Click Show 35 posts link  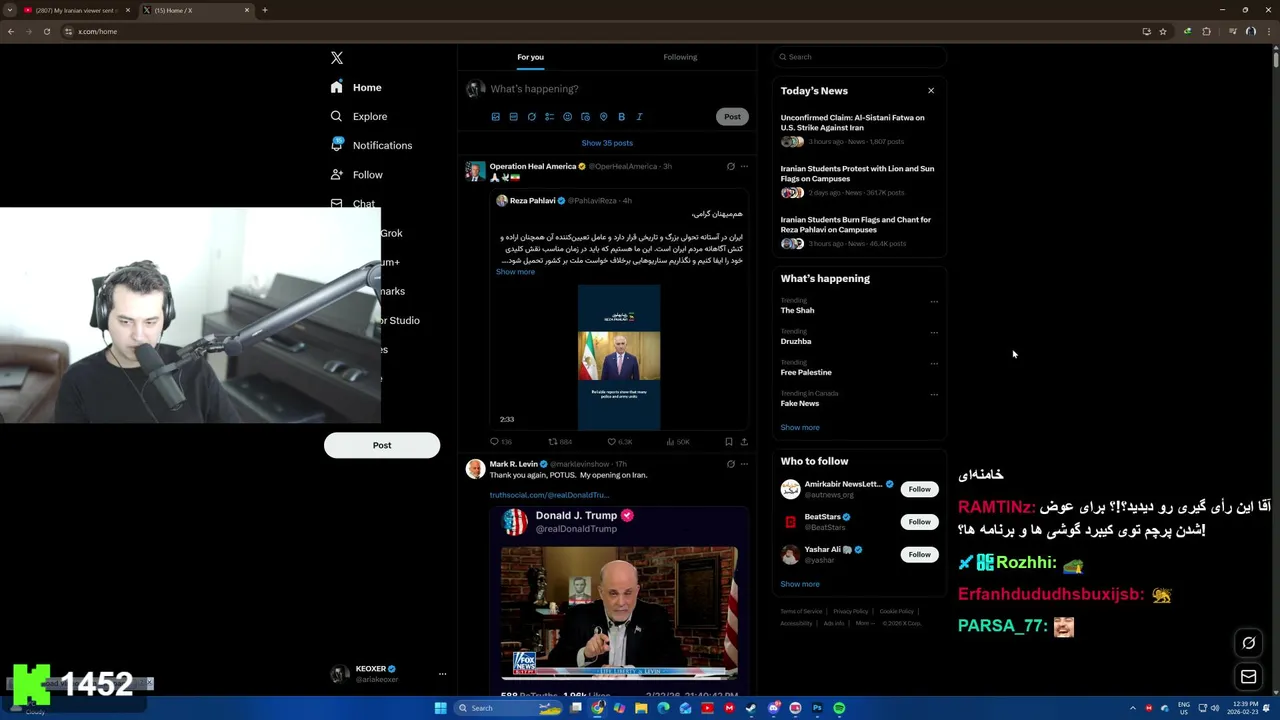(x=607, y=143)
